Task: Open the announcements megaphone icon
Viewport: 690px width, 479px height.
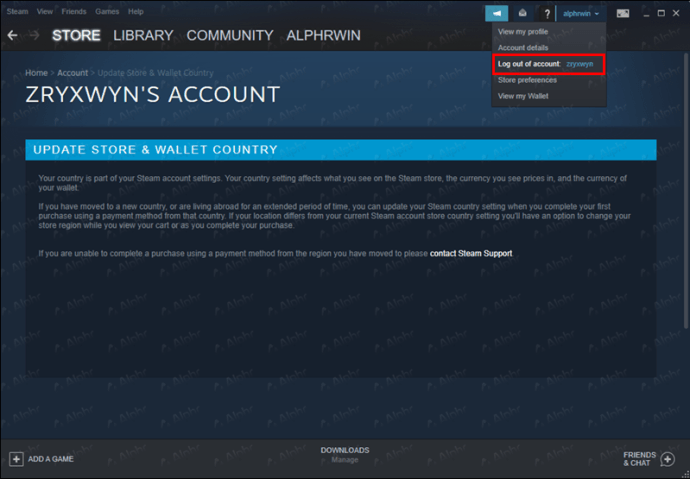Action: [496, 14]
